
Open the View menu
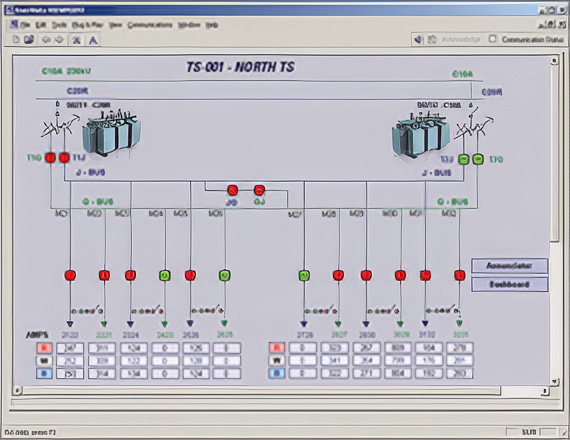(x=116, y=25)
